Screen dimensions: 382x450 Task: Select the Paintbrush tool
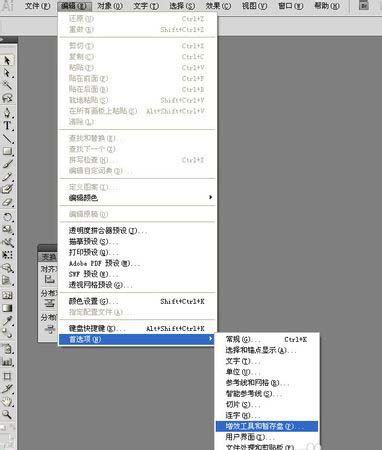[7, 164]
